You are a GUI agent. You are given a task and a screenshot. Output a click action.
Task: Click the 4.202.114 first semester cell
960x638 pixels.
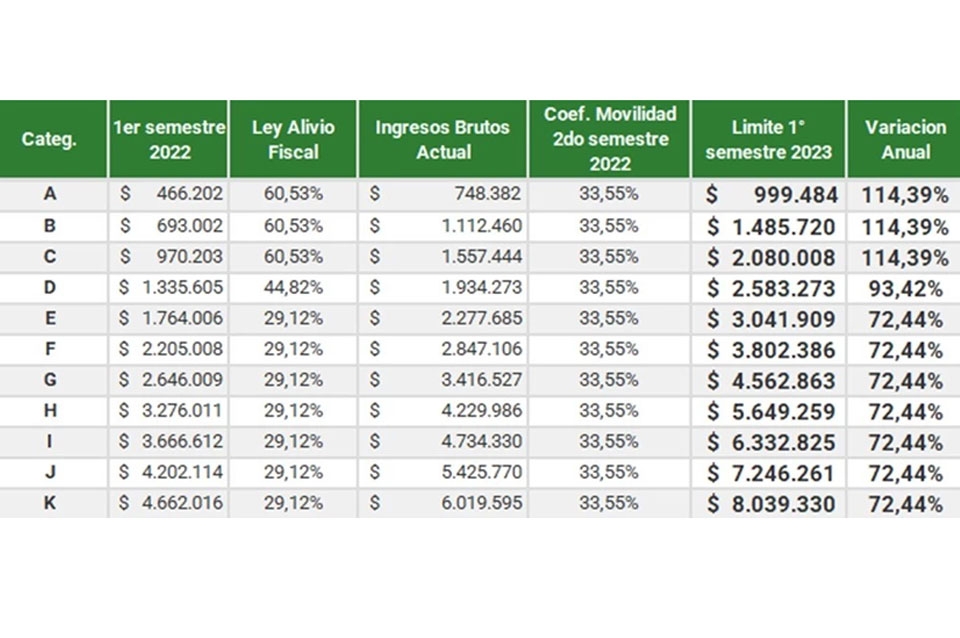coord(172,473)
